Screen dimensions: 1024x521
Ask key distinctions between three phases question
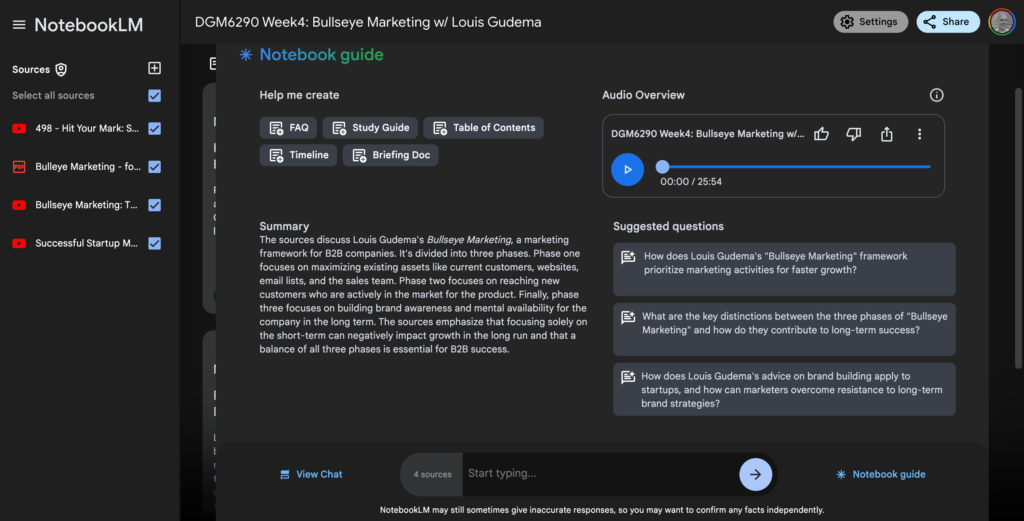pyautogui.click(x=784, y=329)
